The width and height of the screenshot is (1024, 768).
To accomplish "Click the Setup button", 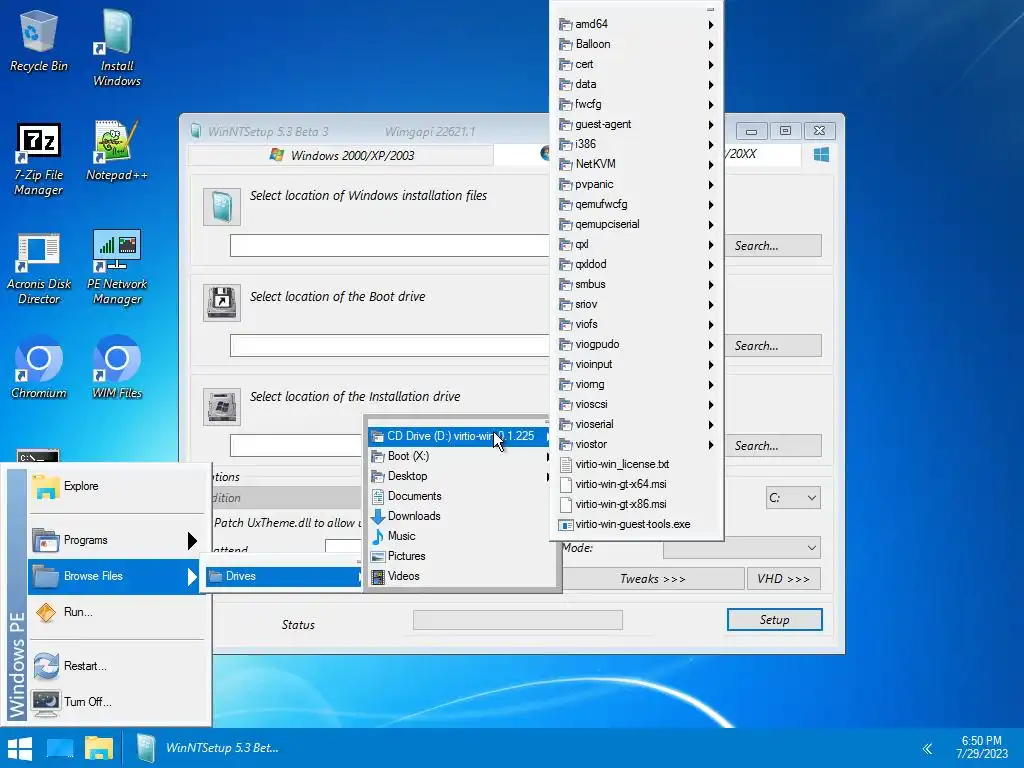I will [775, 620].
